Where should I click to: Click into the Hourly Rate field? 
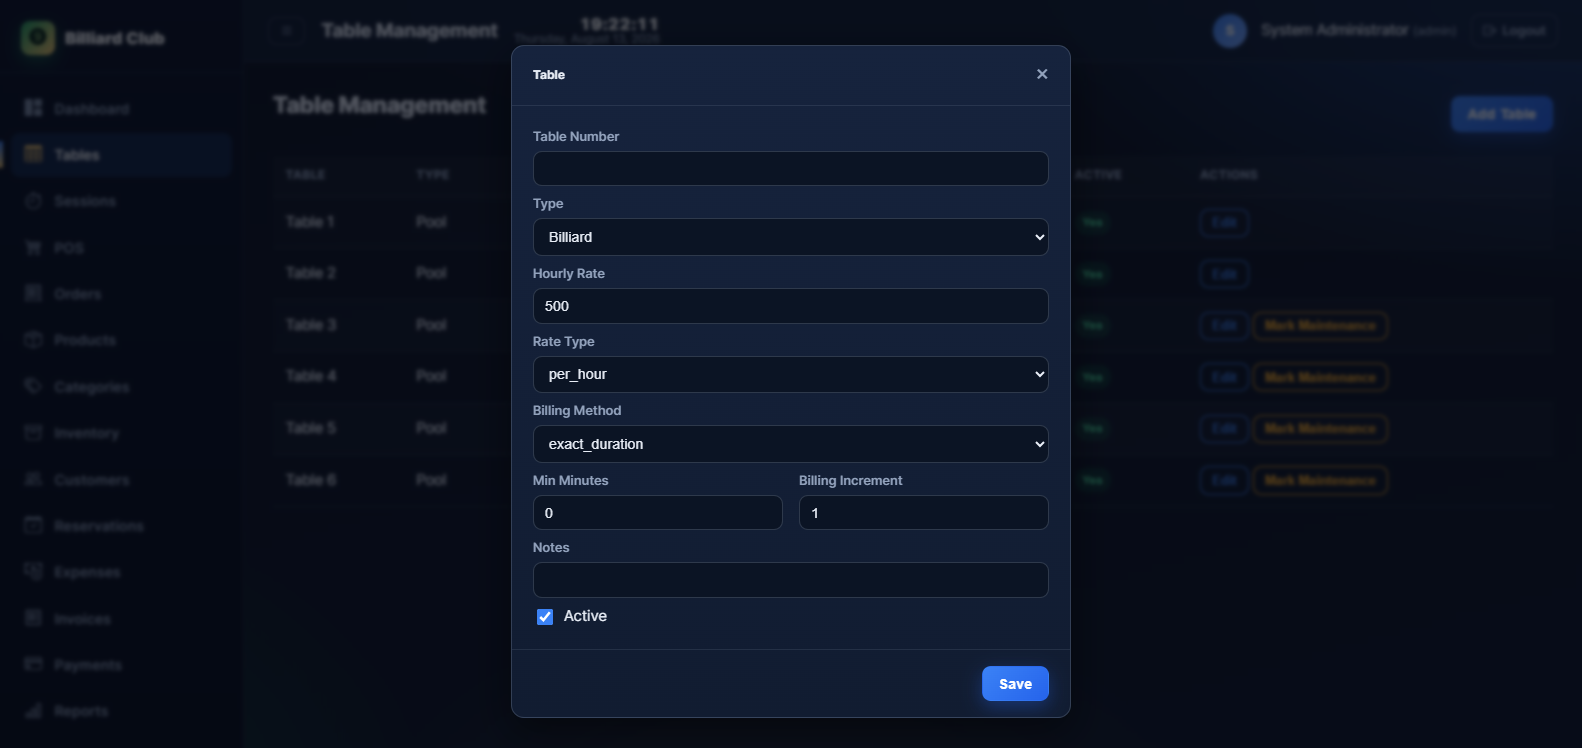(x=790, y=306)
